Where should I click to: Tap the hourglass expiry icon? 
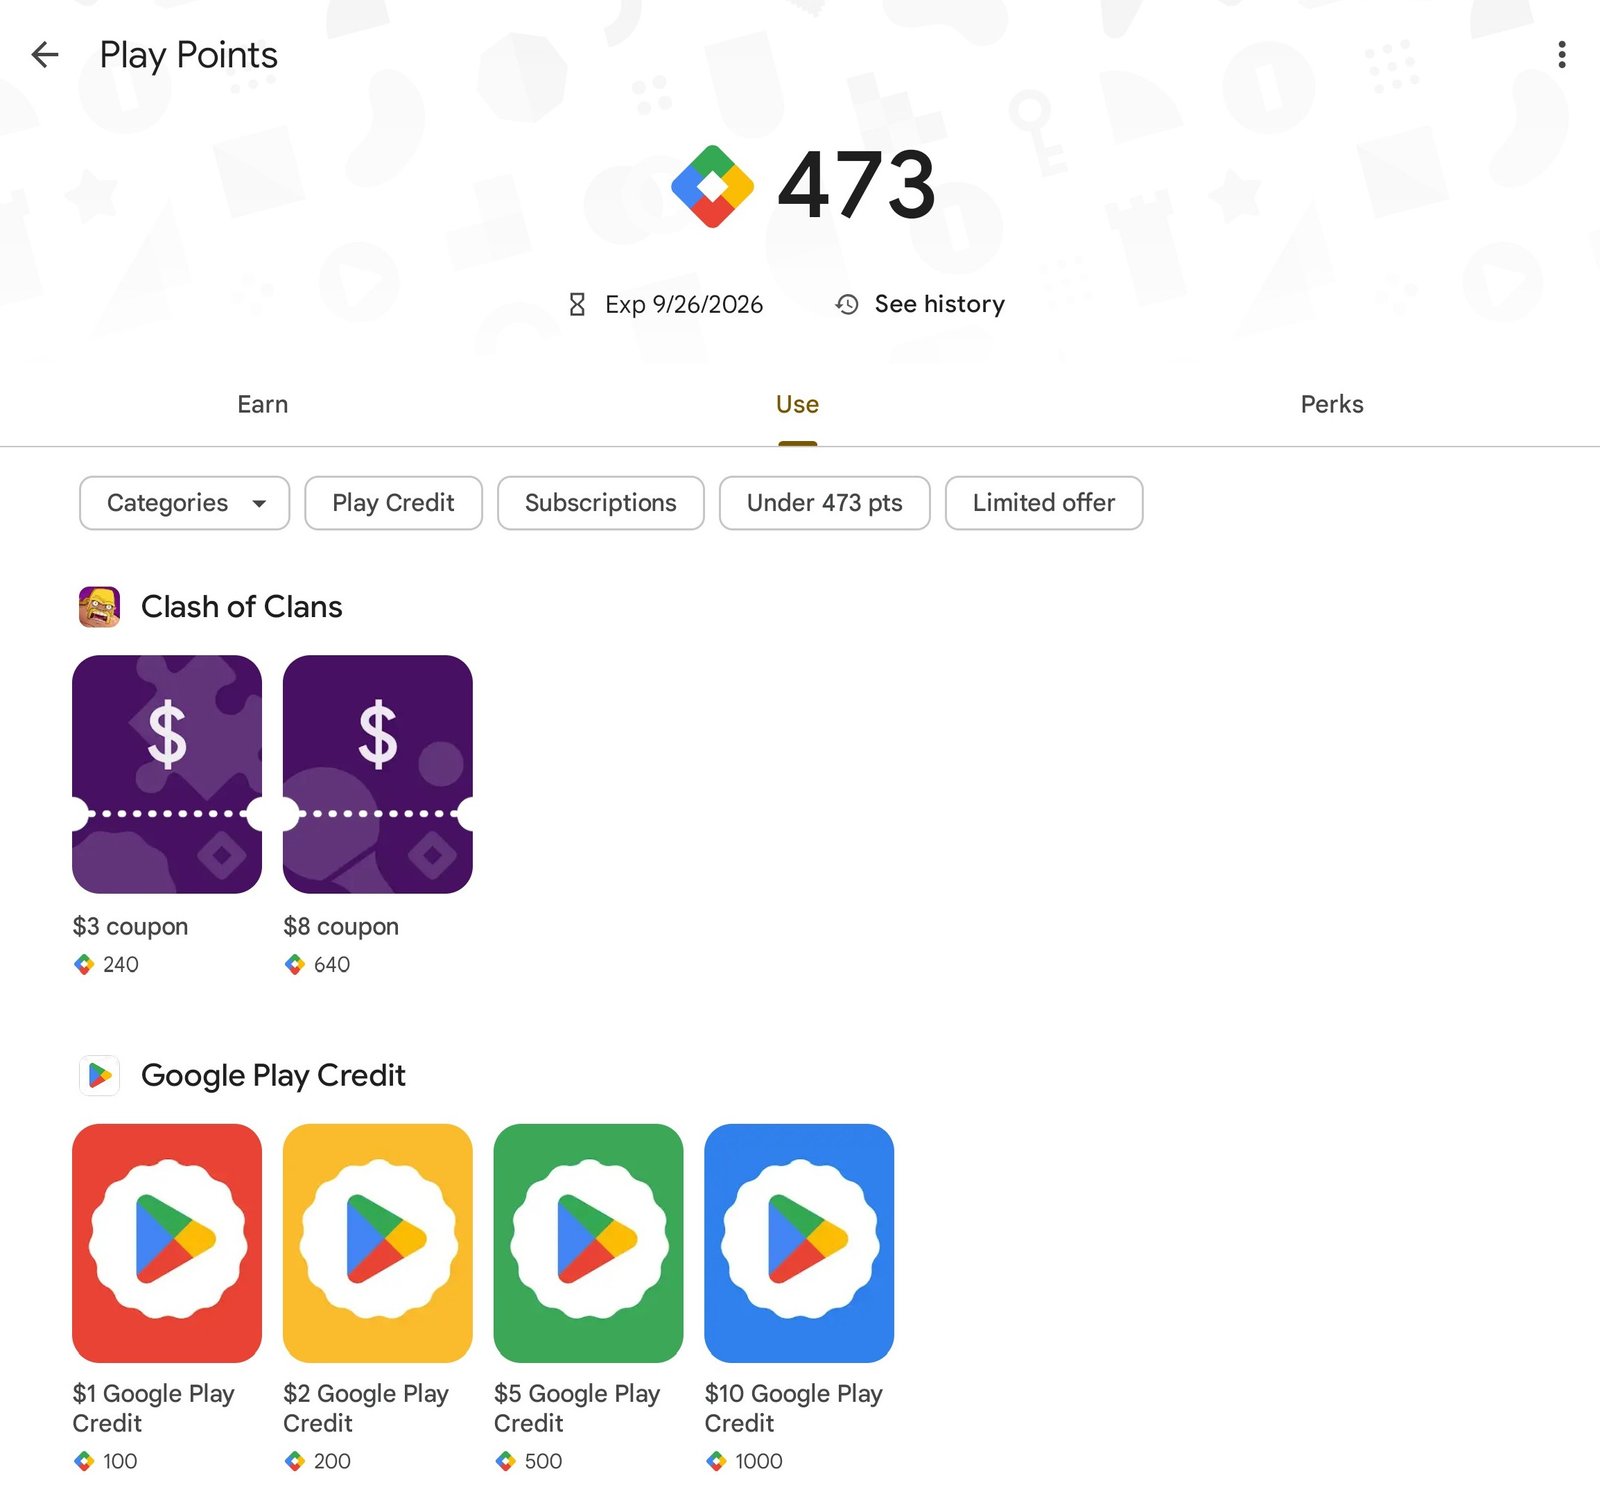pos(577,304)
